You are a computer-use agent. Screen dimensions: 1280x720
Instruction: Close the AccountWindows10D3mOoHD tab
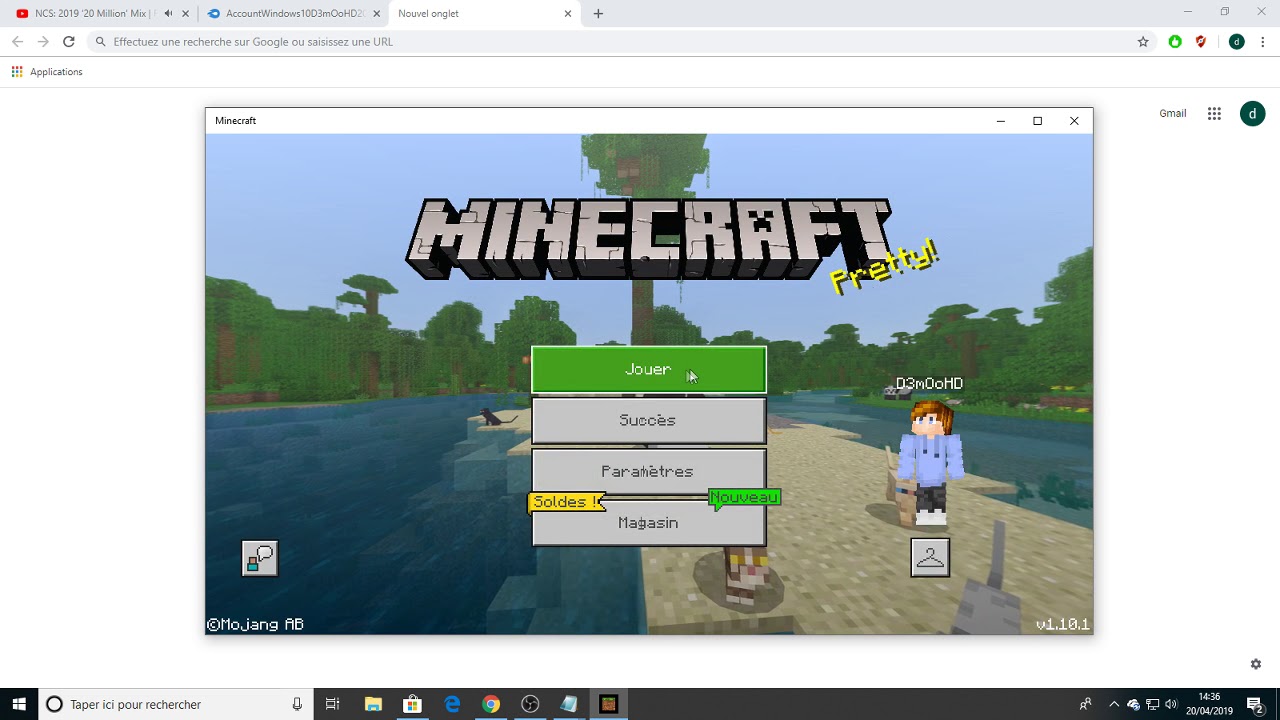click(377, 14)
